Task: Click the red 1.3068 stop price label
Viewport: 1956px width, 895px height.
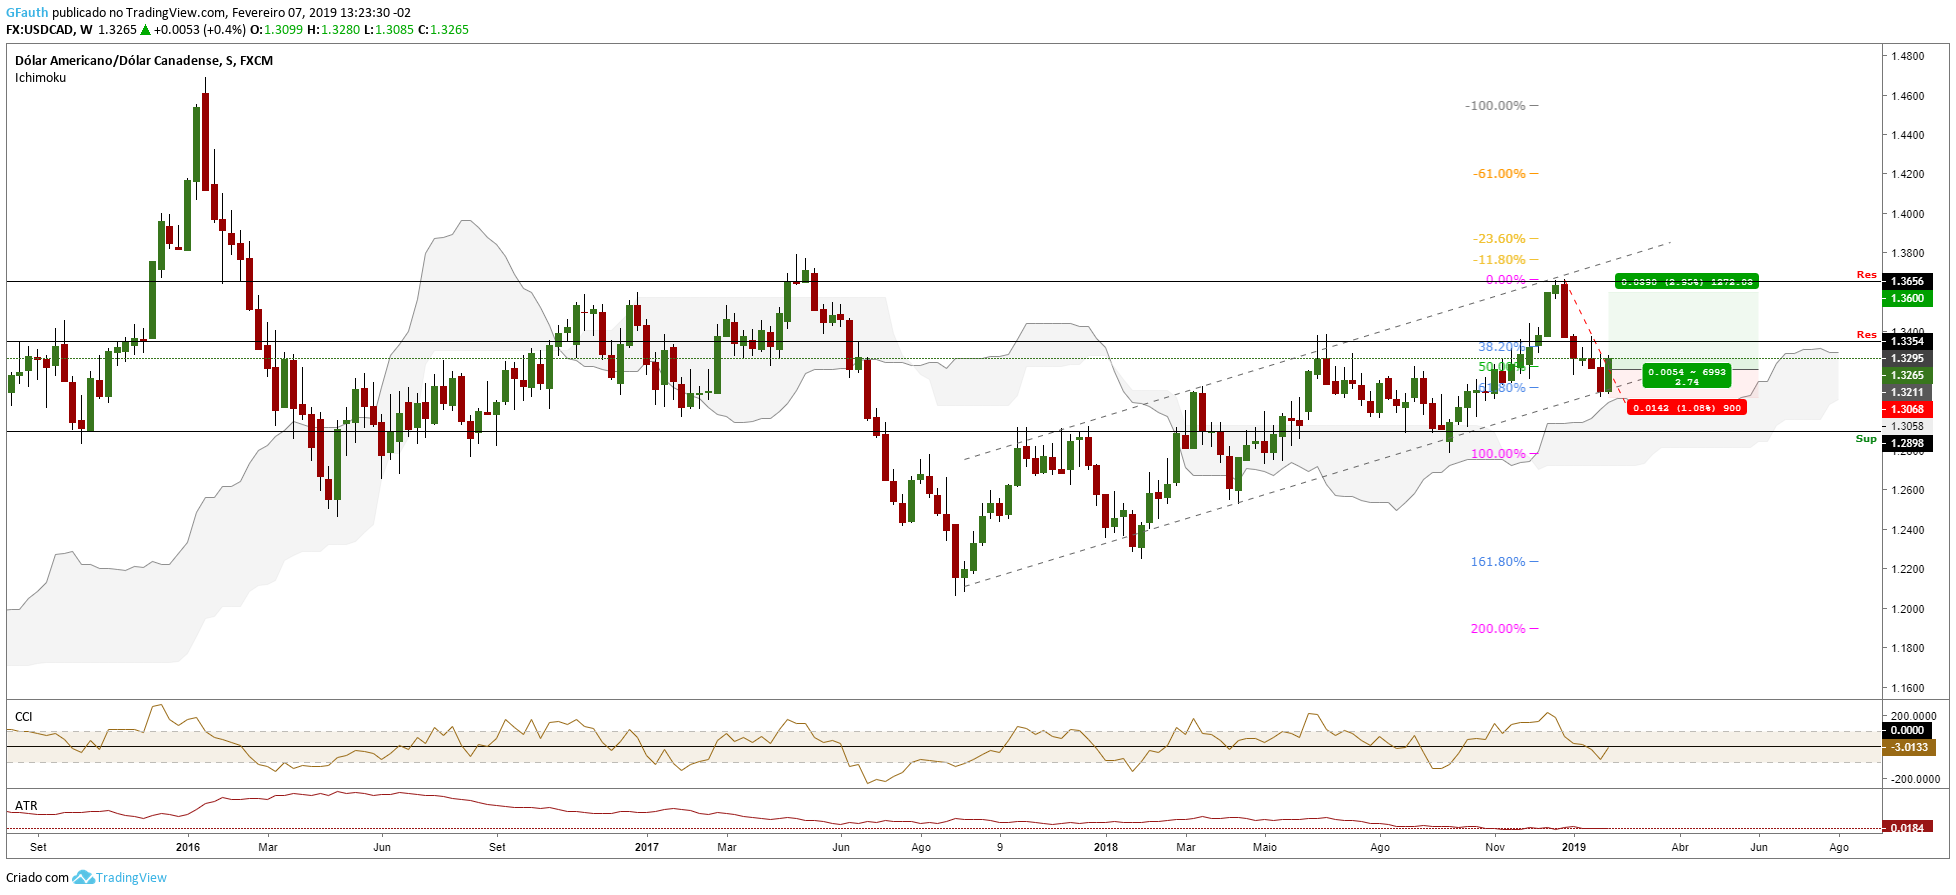Action: click(x=1906, y=409)
